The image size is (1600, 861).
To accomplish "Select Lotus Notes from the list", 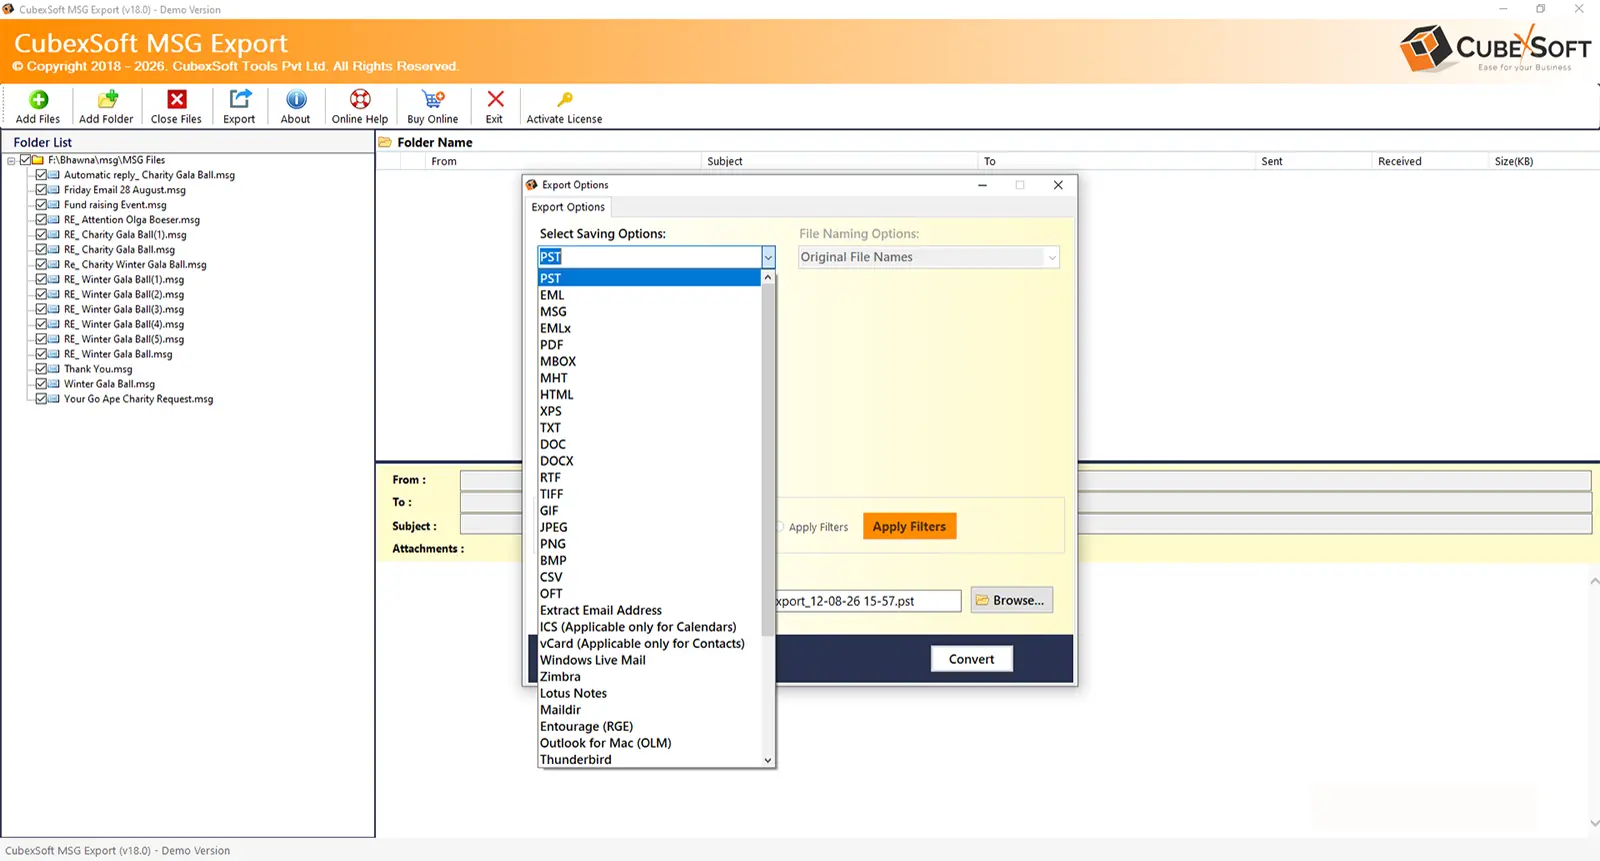I will point(649,693).
